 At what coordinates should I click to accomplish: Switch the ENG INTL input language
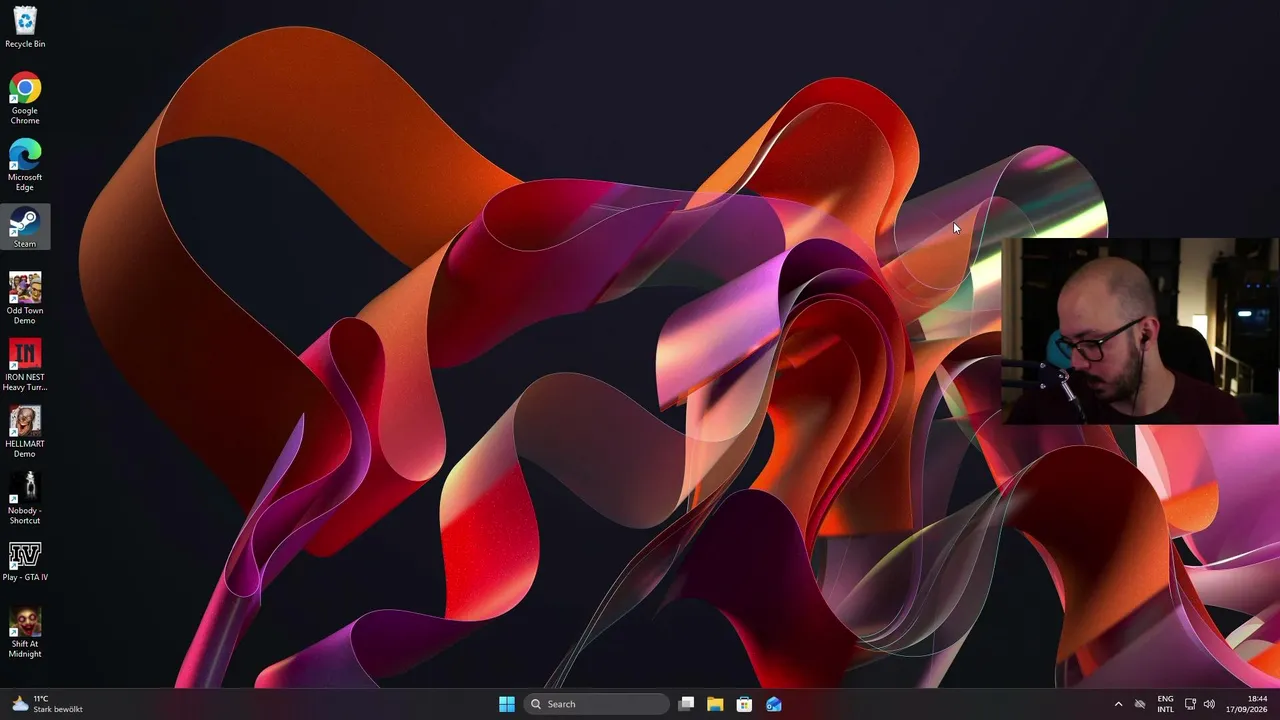click(x=1165, y=704)
